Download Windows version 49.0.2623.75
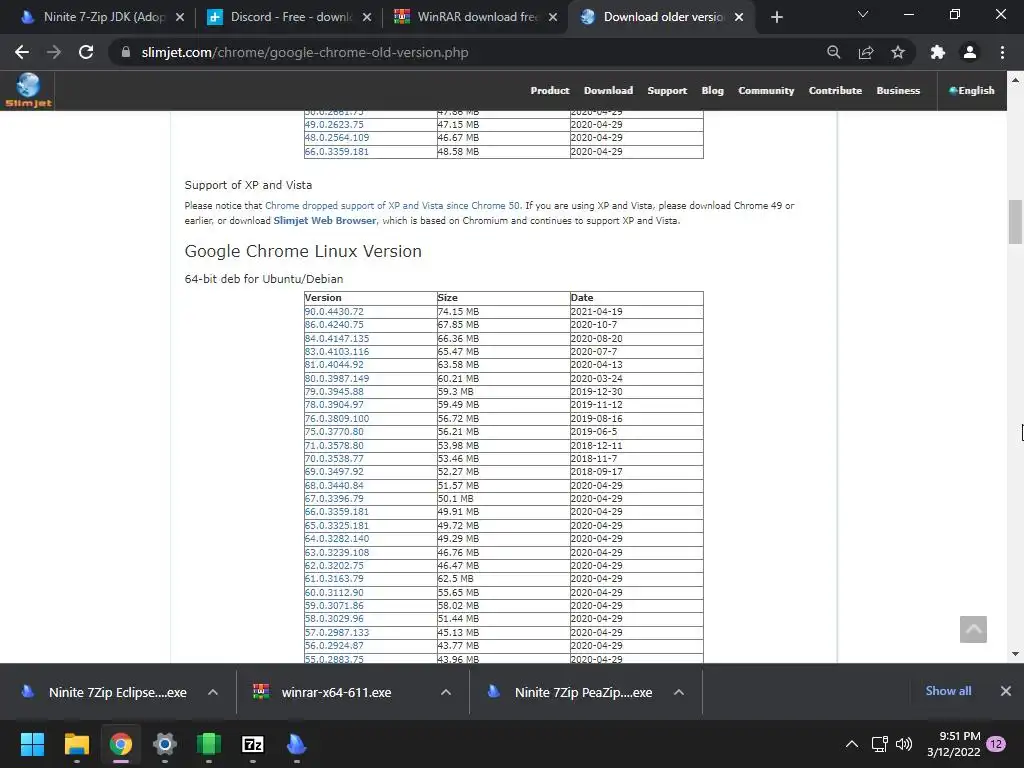 tap(334, 125)
